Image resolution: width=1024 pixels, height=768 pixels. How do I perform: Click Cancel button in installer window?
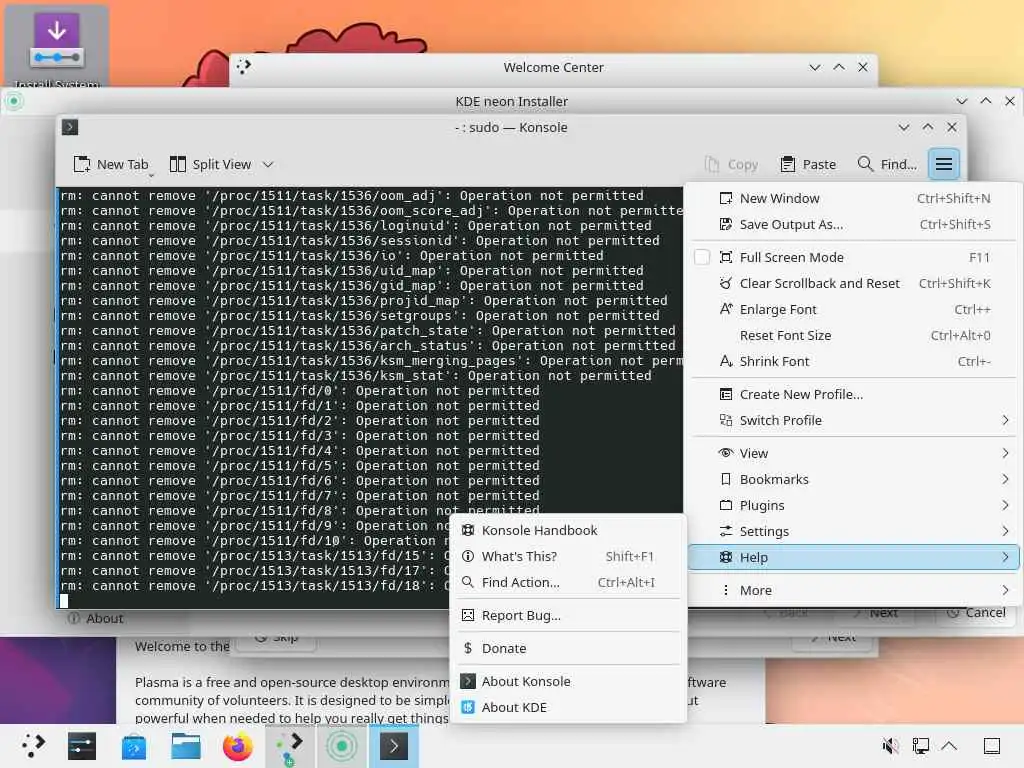pos(977,613)
